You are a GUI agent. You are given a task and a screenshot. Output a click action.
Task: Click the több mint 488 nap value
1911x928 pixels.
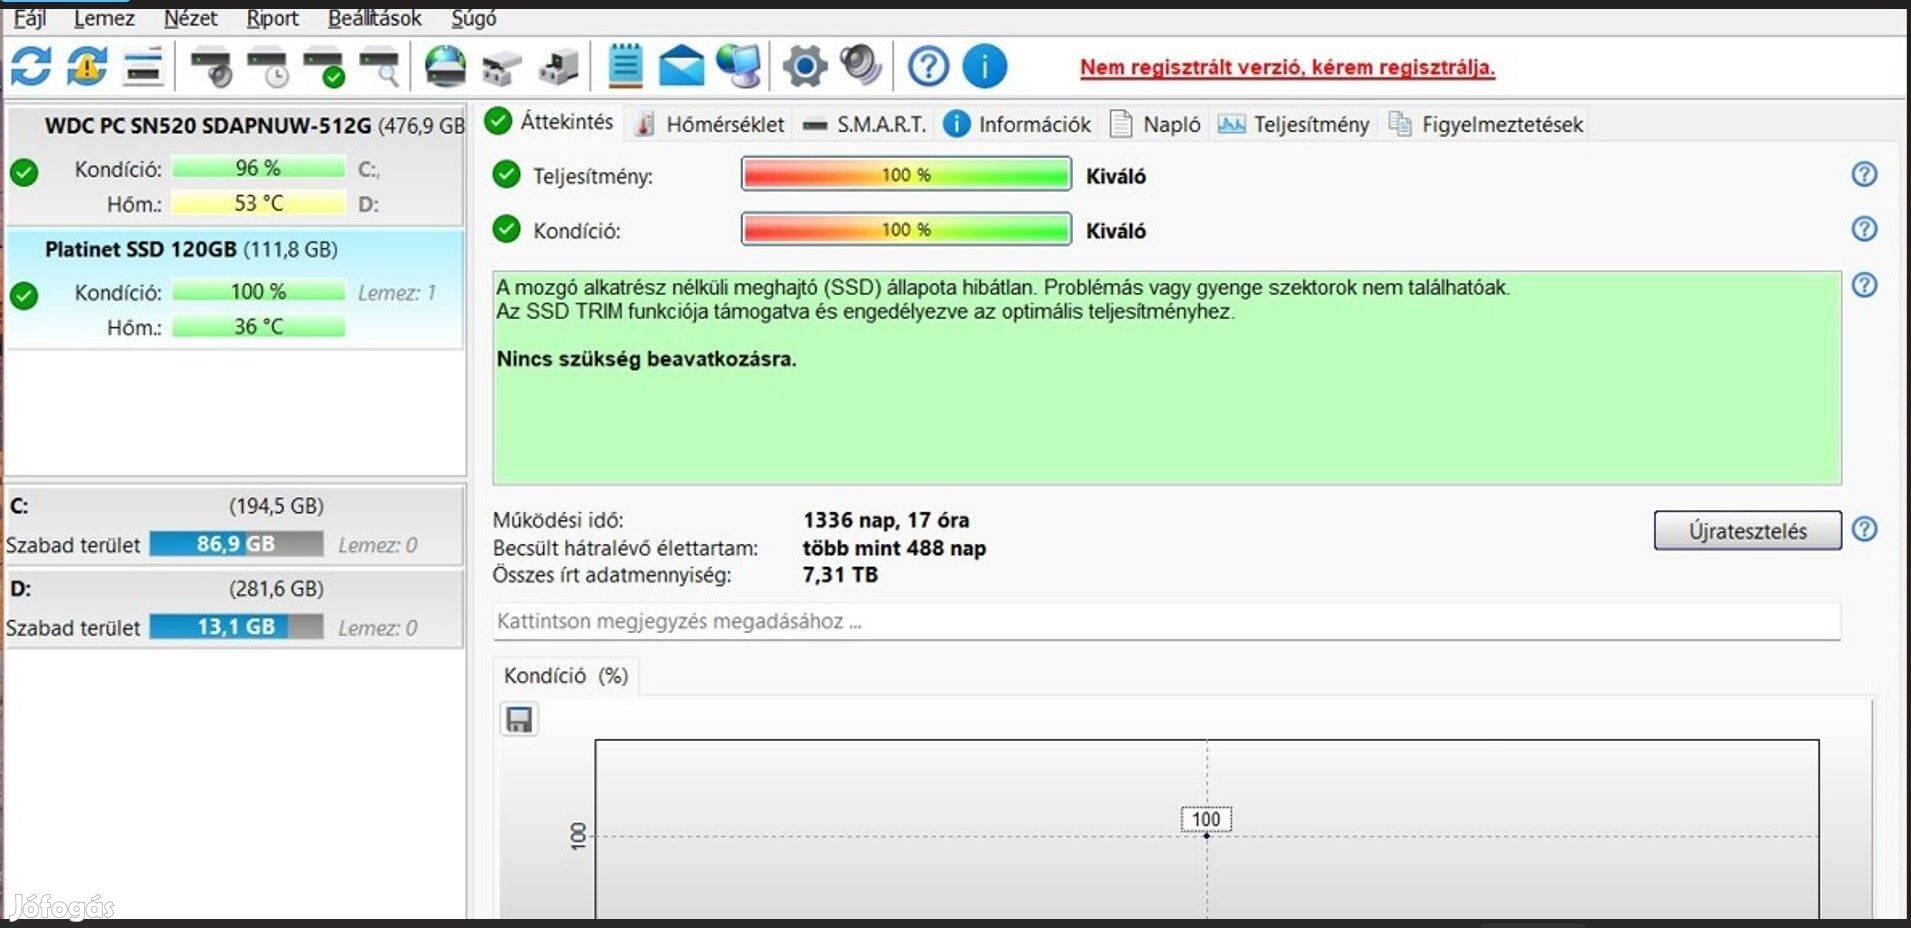(894, 548)
